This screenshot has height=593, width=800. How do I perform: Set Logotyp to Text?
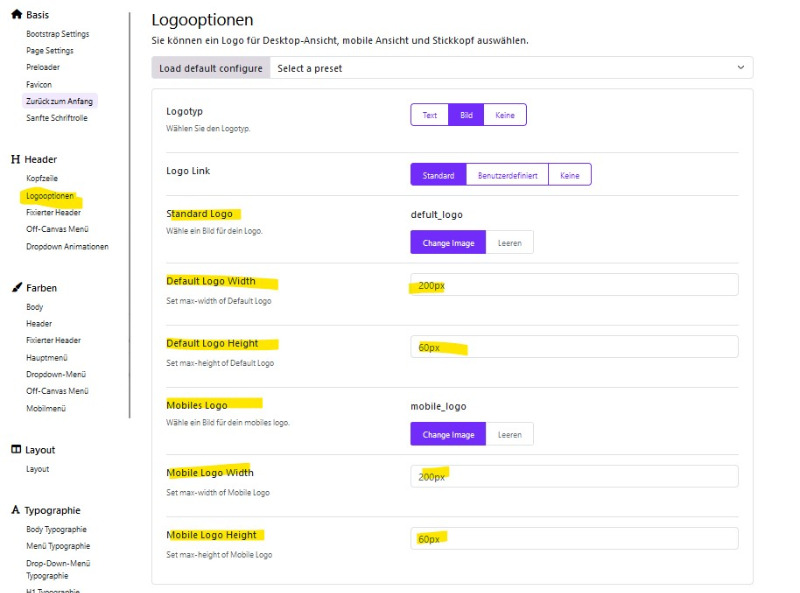[430, 115]
